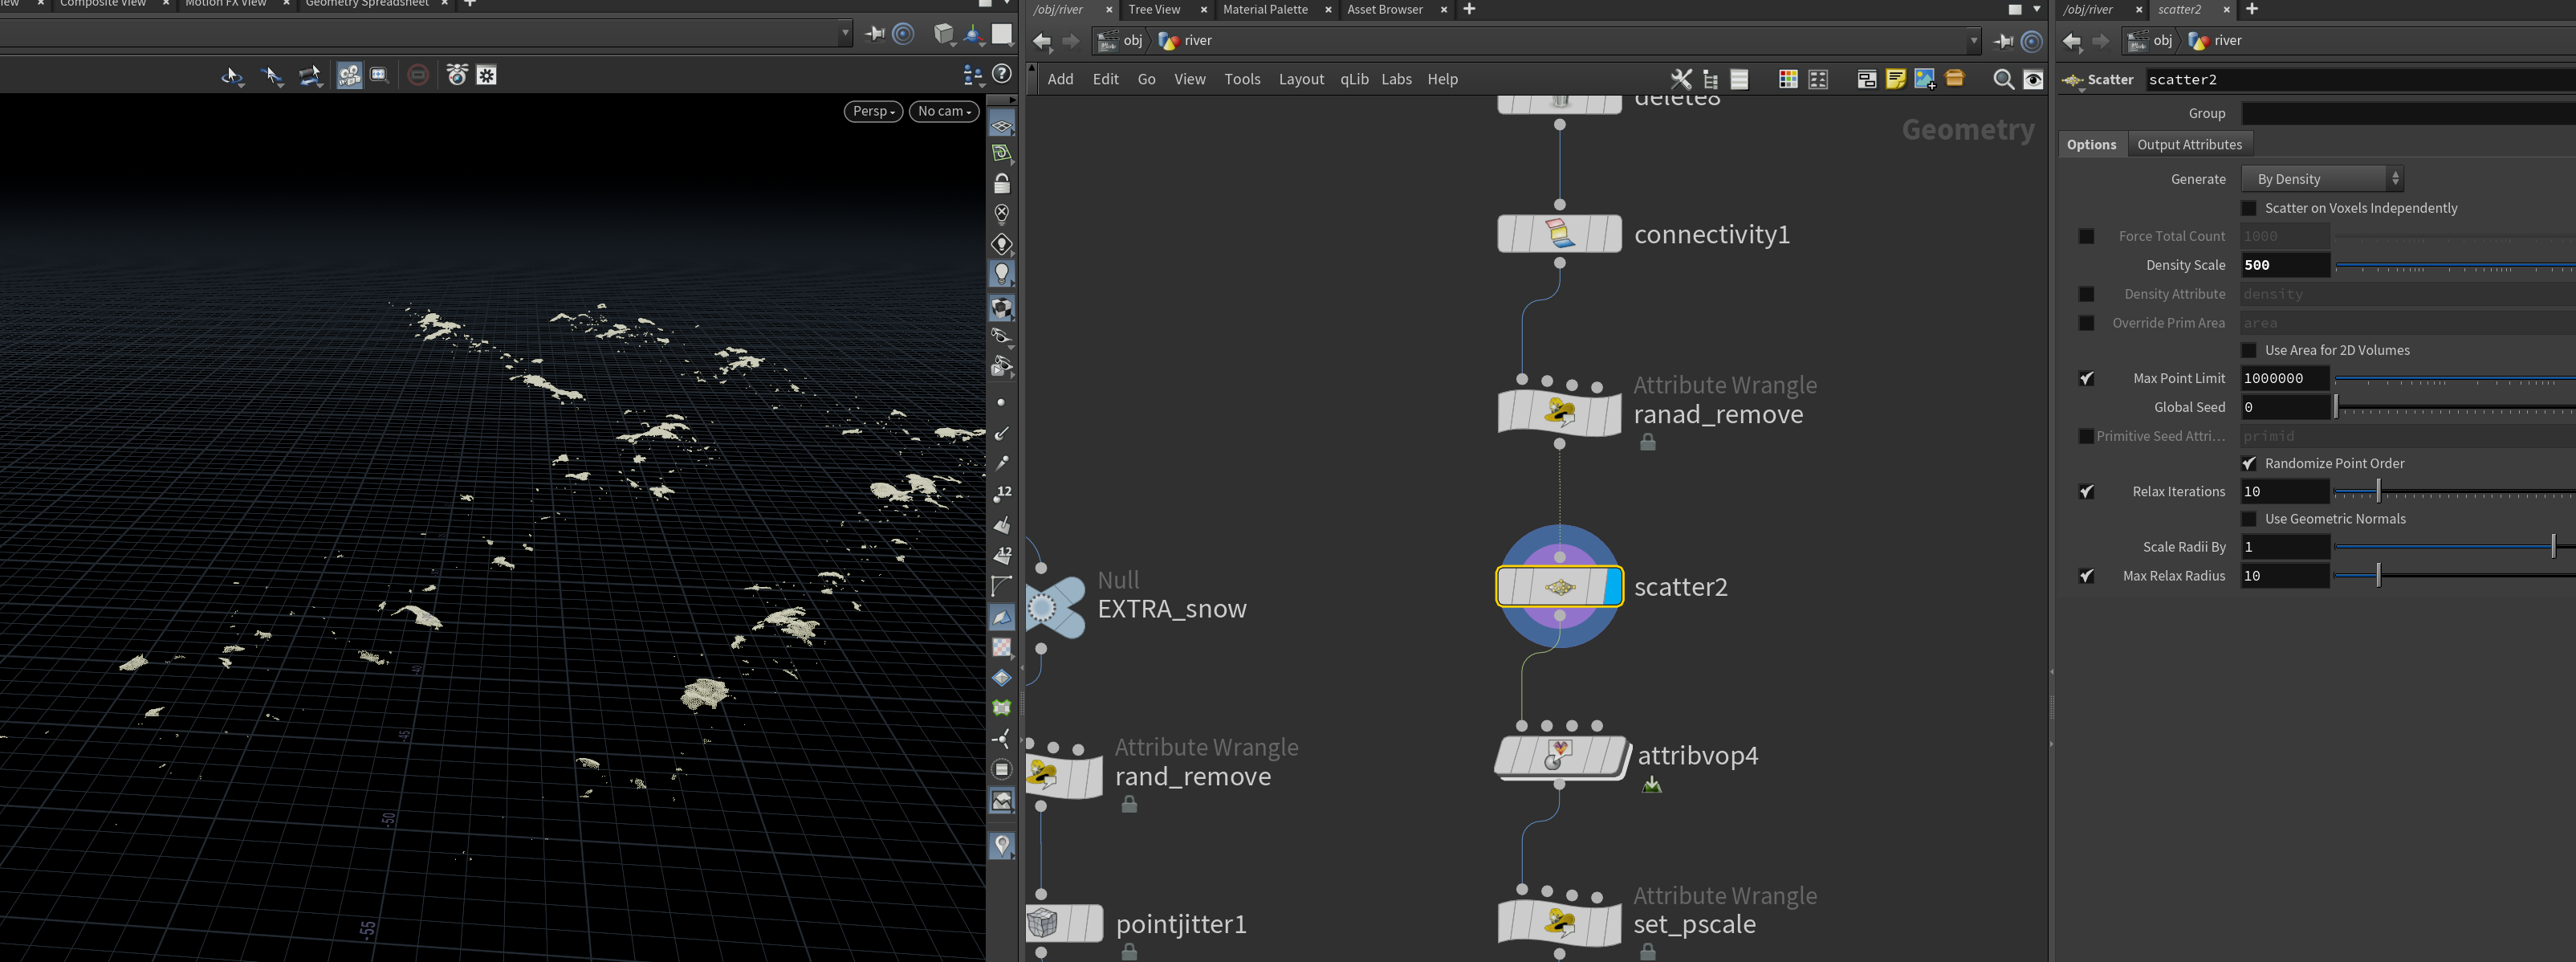Open the Add menu
Screen dimensions: 2576x962
pos(1060,79)
